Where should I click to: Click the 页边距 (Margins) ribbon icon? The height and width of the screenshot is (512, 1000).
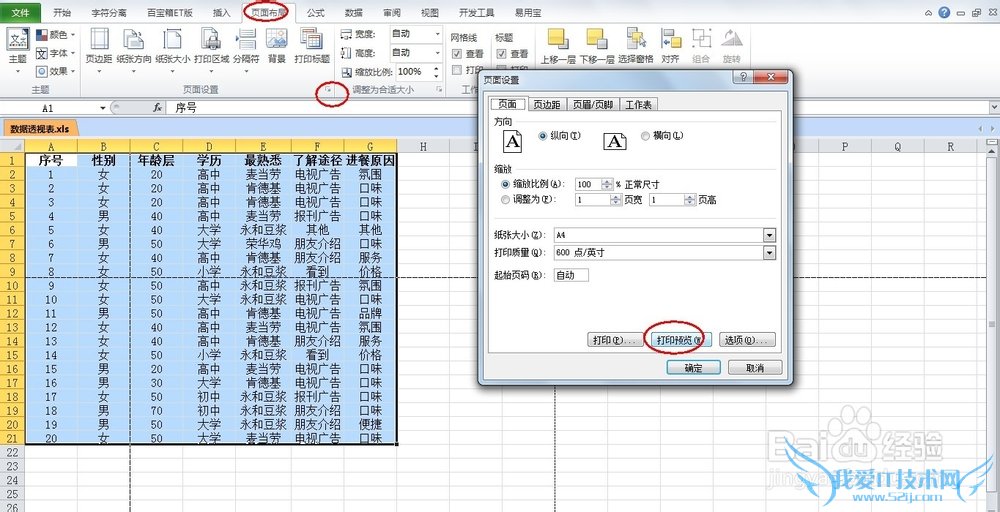(x=98, y=45)
